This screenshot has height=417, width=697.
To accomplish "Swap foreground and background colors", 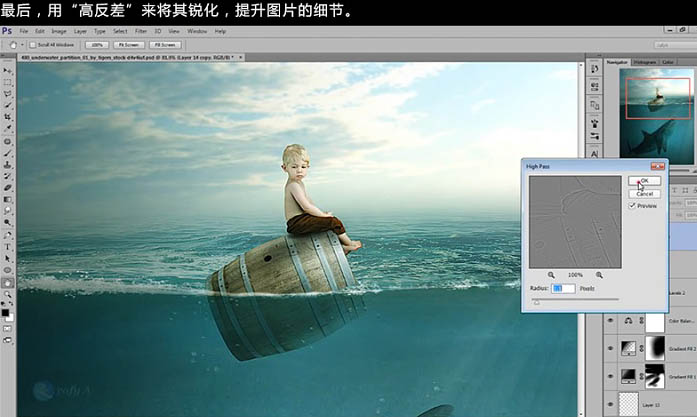I will (x=11, y=304).
